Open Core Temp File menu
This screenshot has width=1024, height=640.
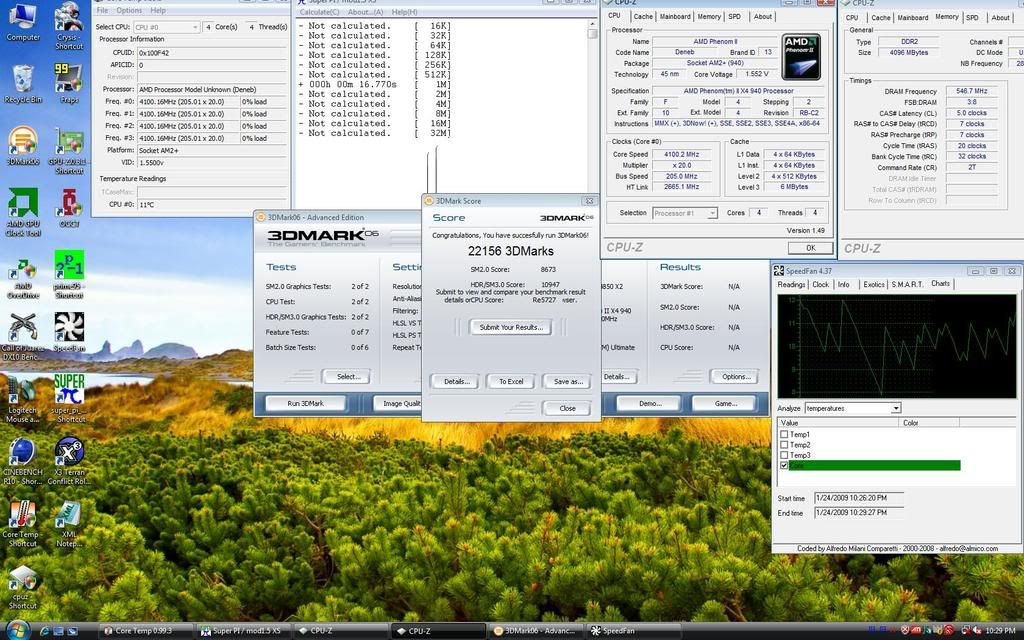click(x=103, y=10)
